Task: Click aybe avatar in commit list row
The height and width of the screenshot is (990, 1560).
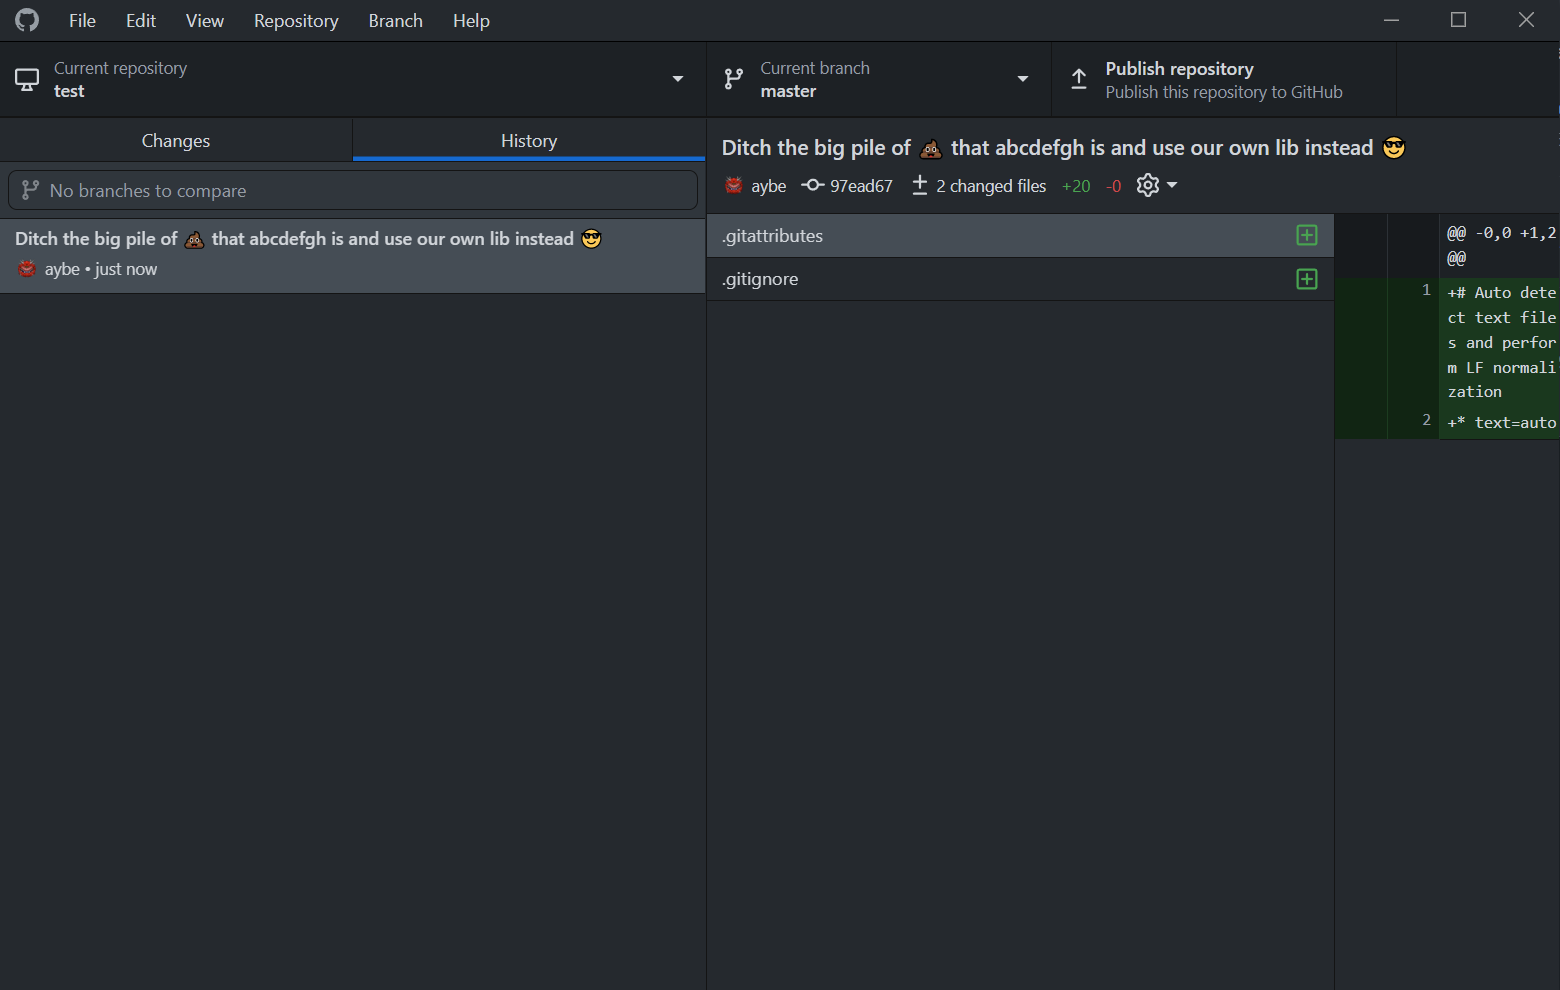Action: click(27, 268)
